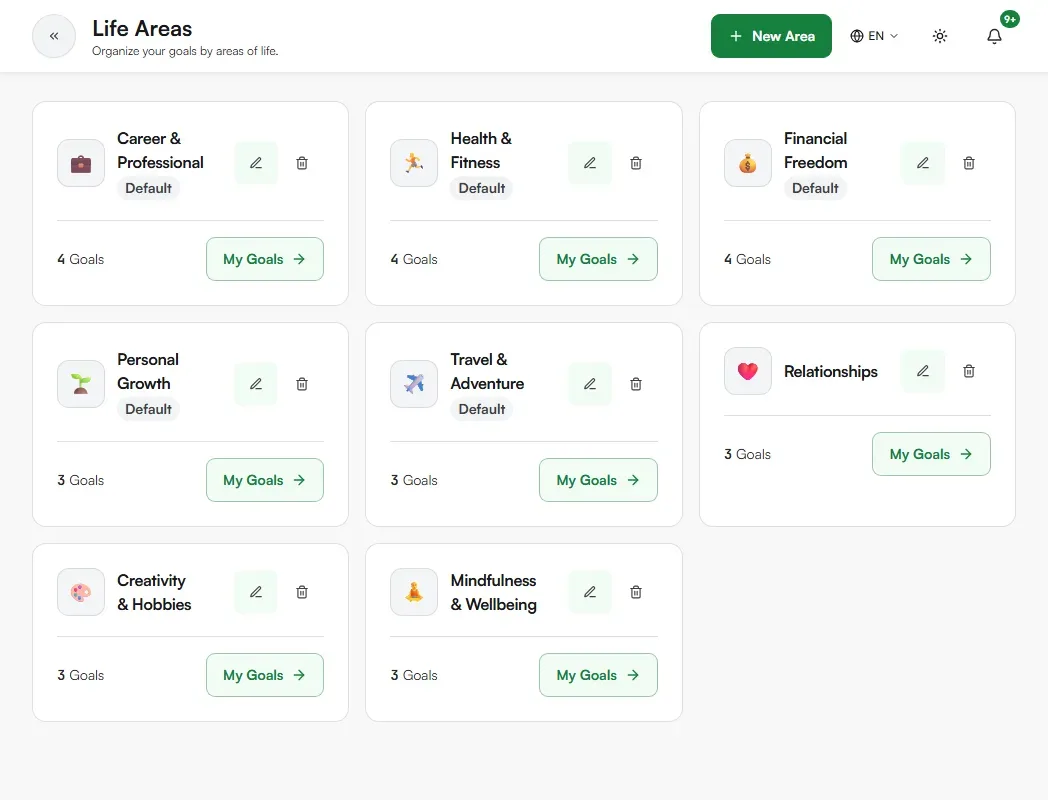1048x800 pixels.
Task: Edit the Travel & Adventure area
Action: click(x=590, y=384)
